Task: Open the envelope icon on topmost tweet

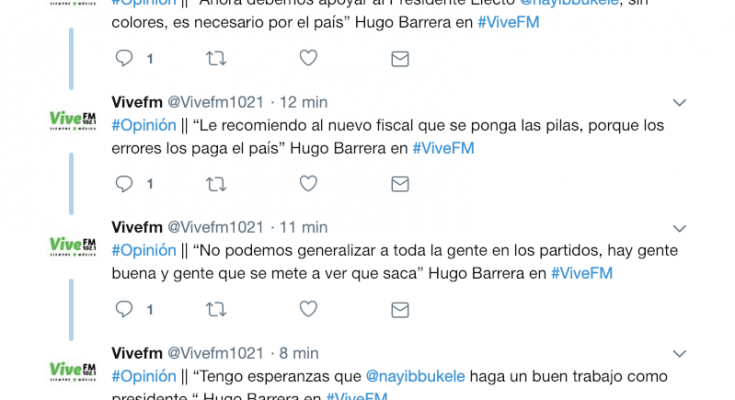Action: tap(400, 59)
